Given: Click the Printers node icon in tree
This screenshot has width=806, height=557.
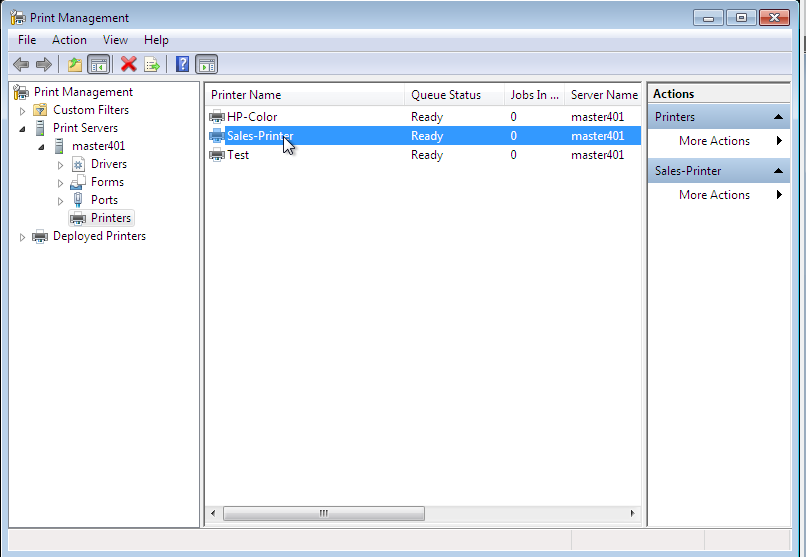Looking at the screenshot, I should pos(78,218).
